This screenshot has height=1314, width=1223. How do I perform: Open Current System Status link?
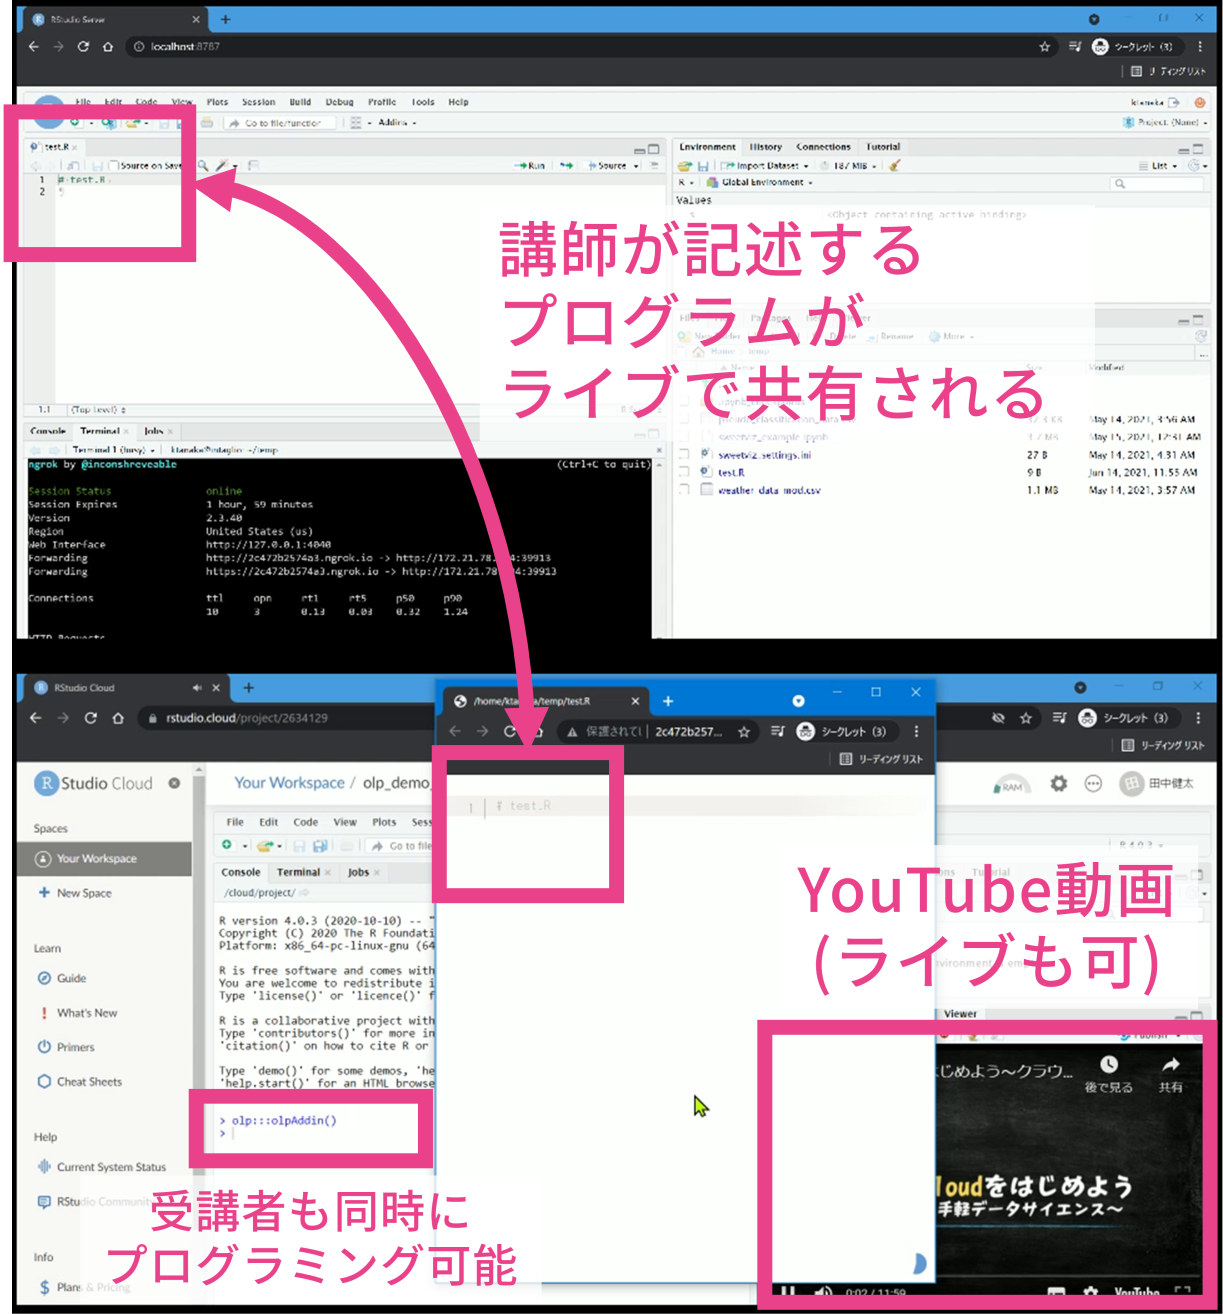pos(102,1167)
